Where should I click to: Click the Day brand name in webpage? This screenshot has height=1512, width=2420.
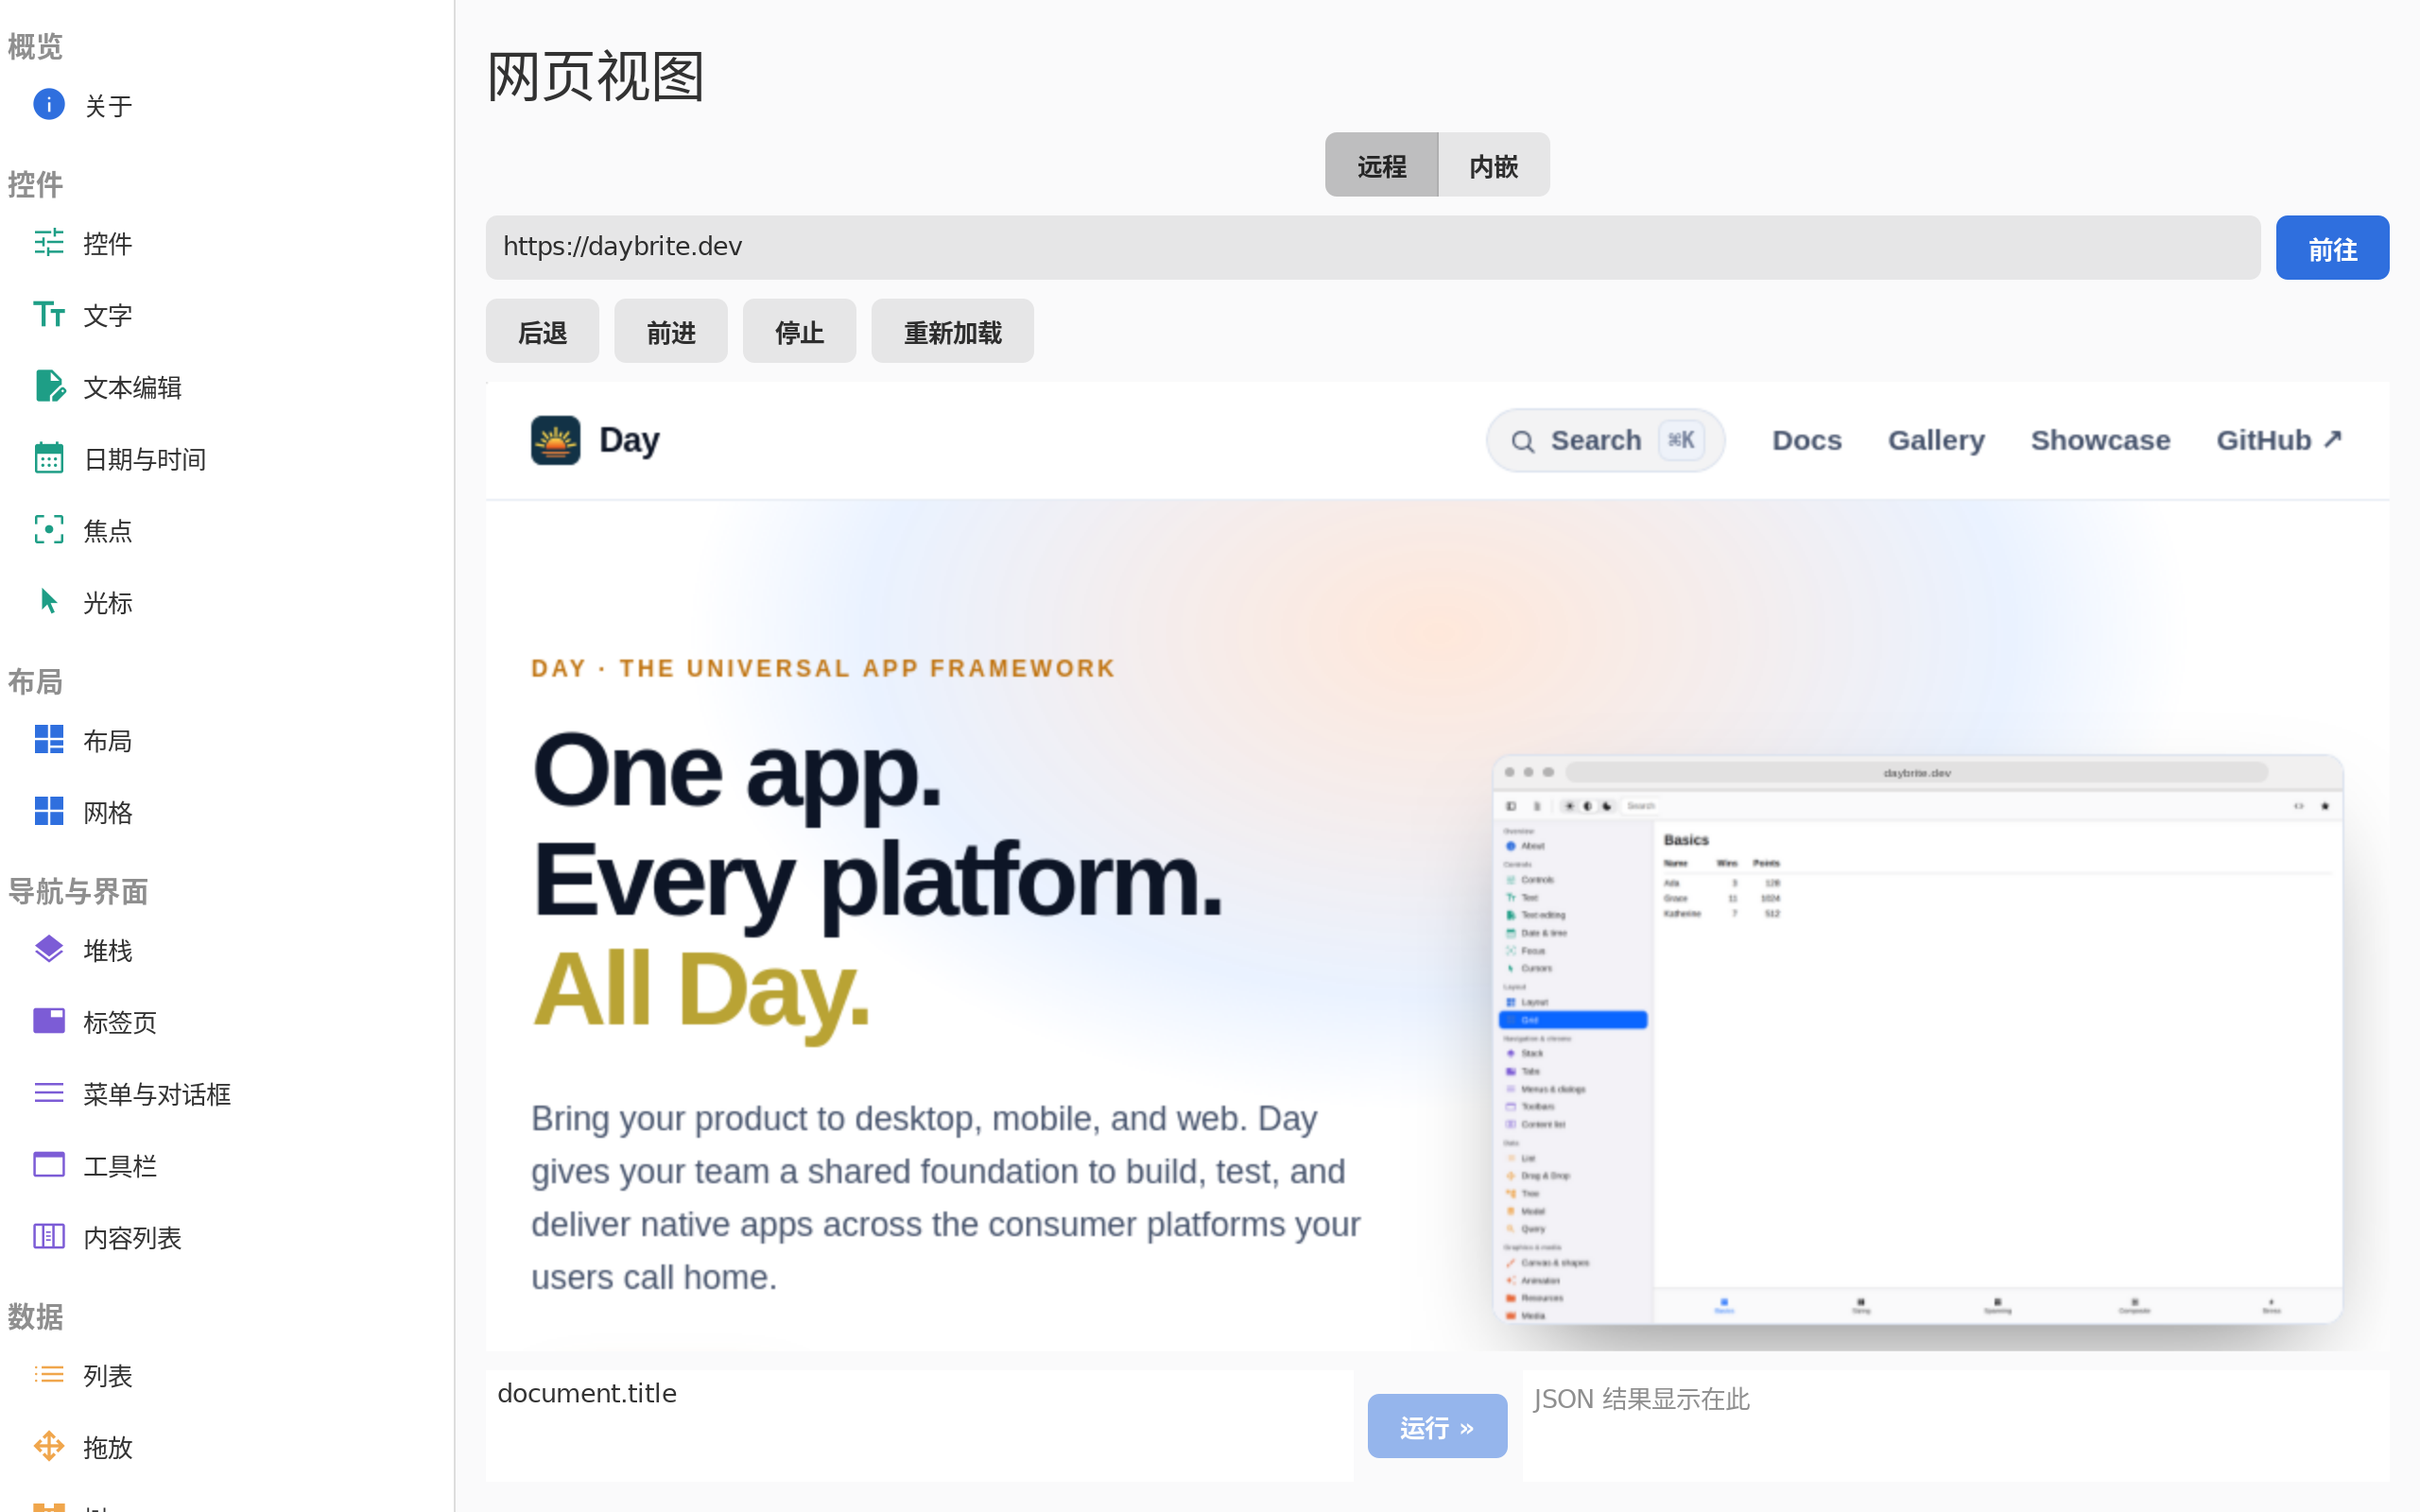[x=629, y=440]
